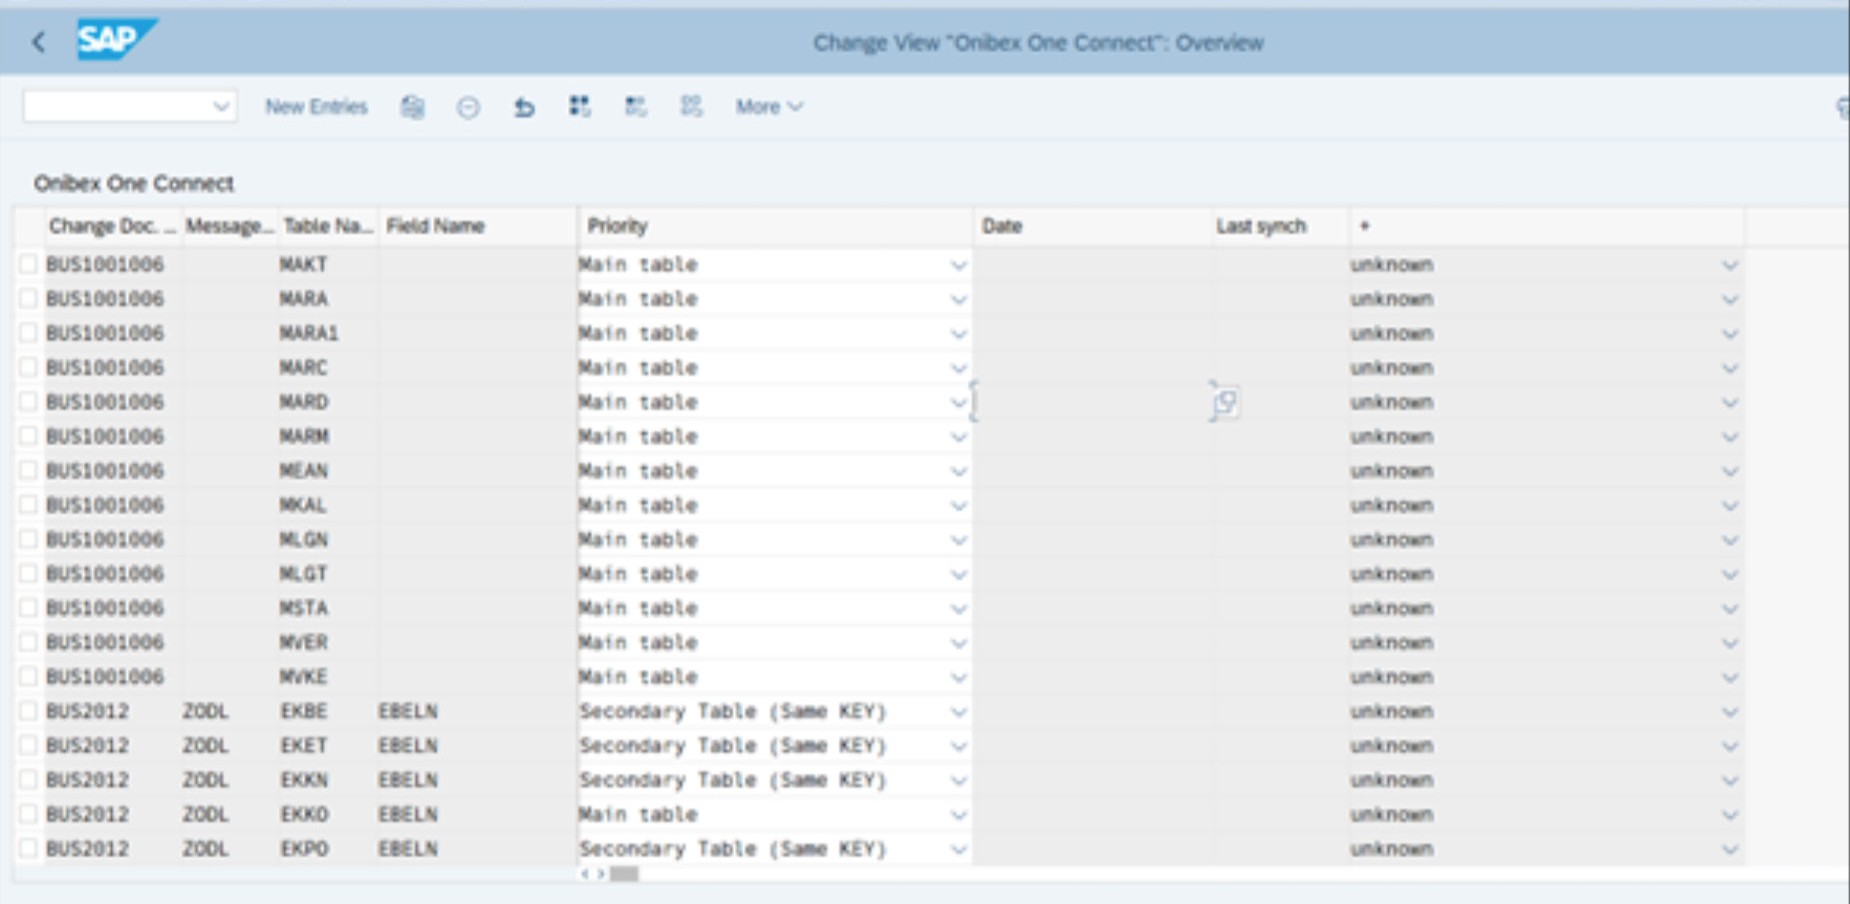Click the horizontal scrollbar thumb under the table
Image resolution: width=1850 pixels, height=904 pixels.
click(x=624, y=874)
